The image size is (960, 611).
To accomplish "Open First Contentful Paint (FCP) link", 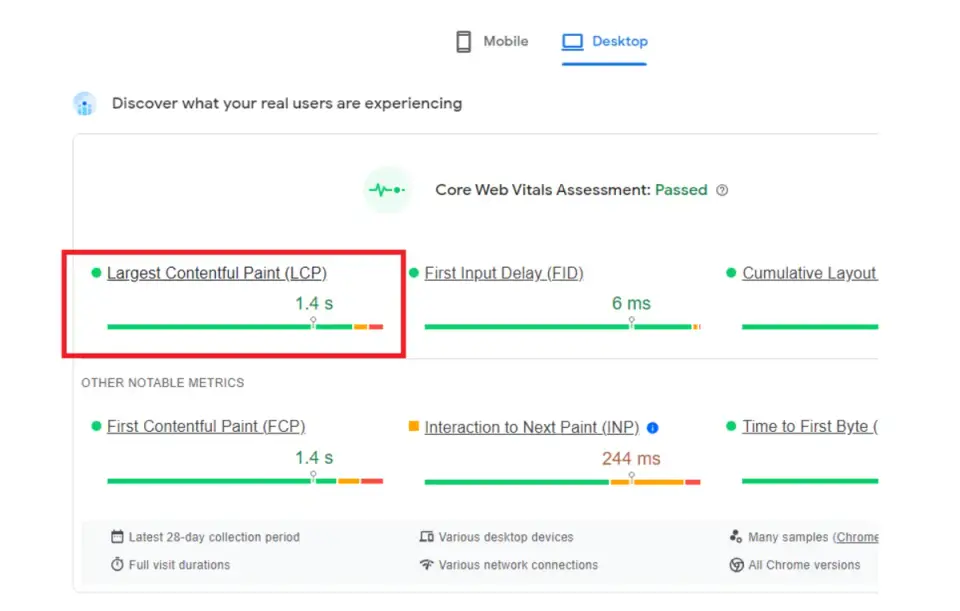I will (206, 426).
